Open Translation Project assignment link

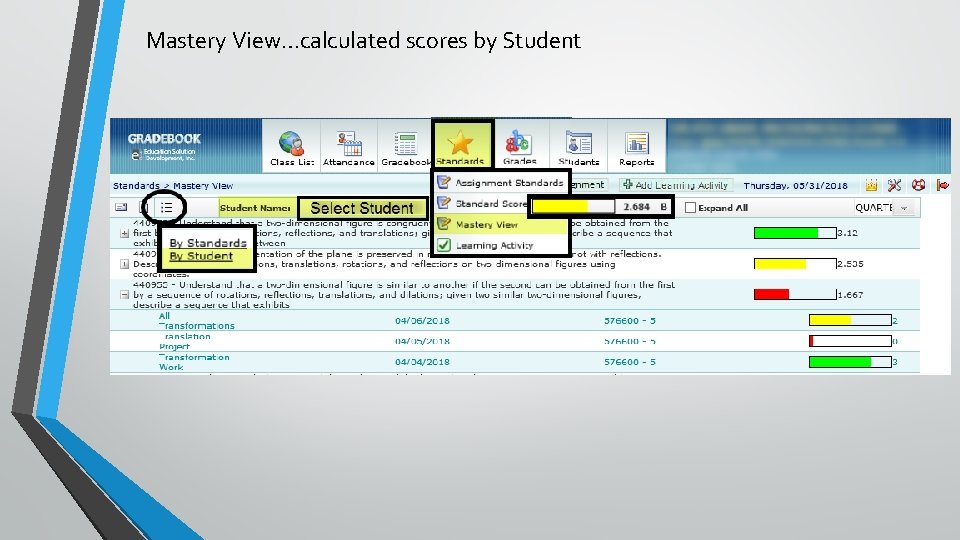[184, 341]
